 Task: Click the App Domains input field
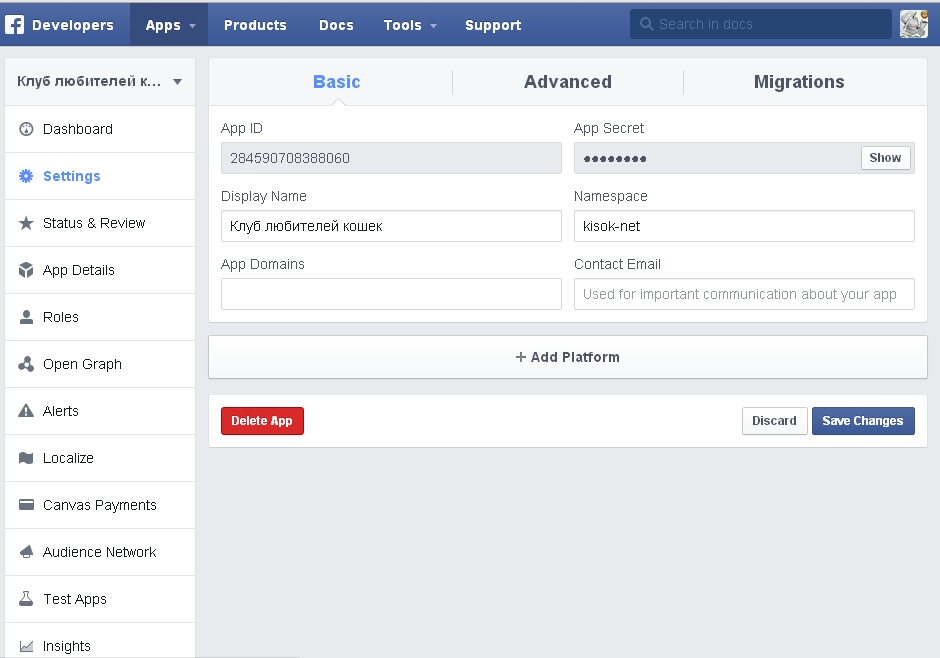tap(391, 294)
